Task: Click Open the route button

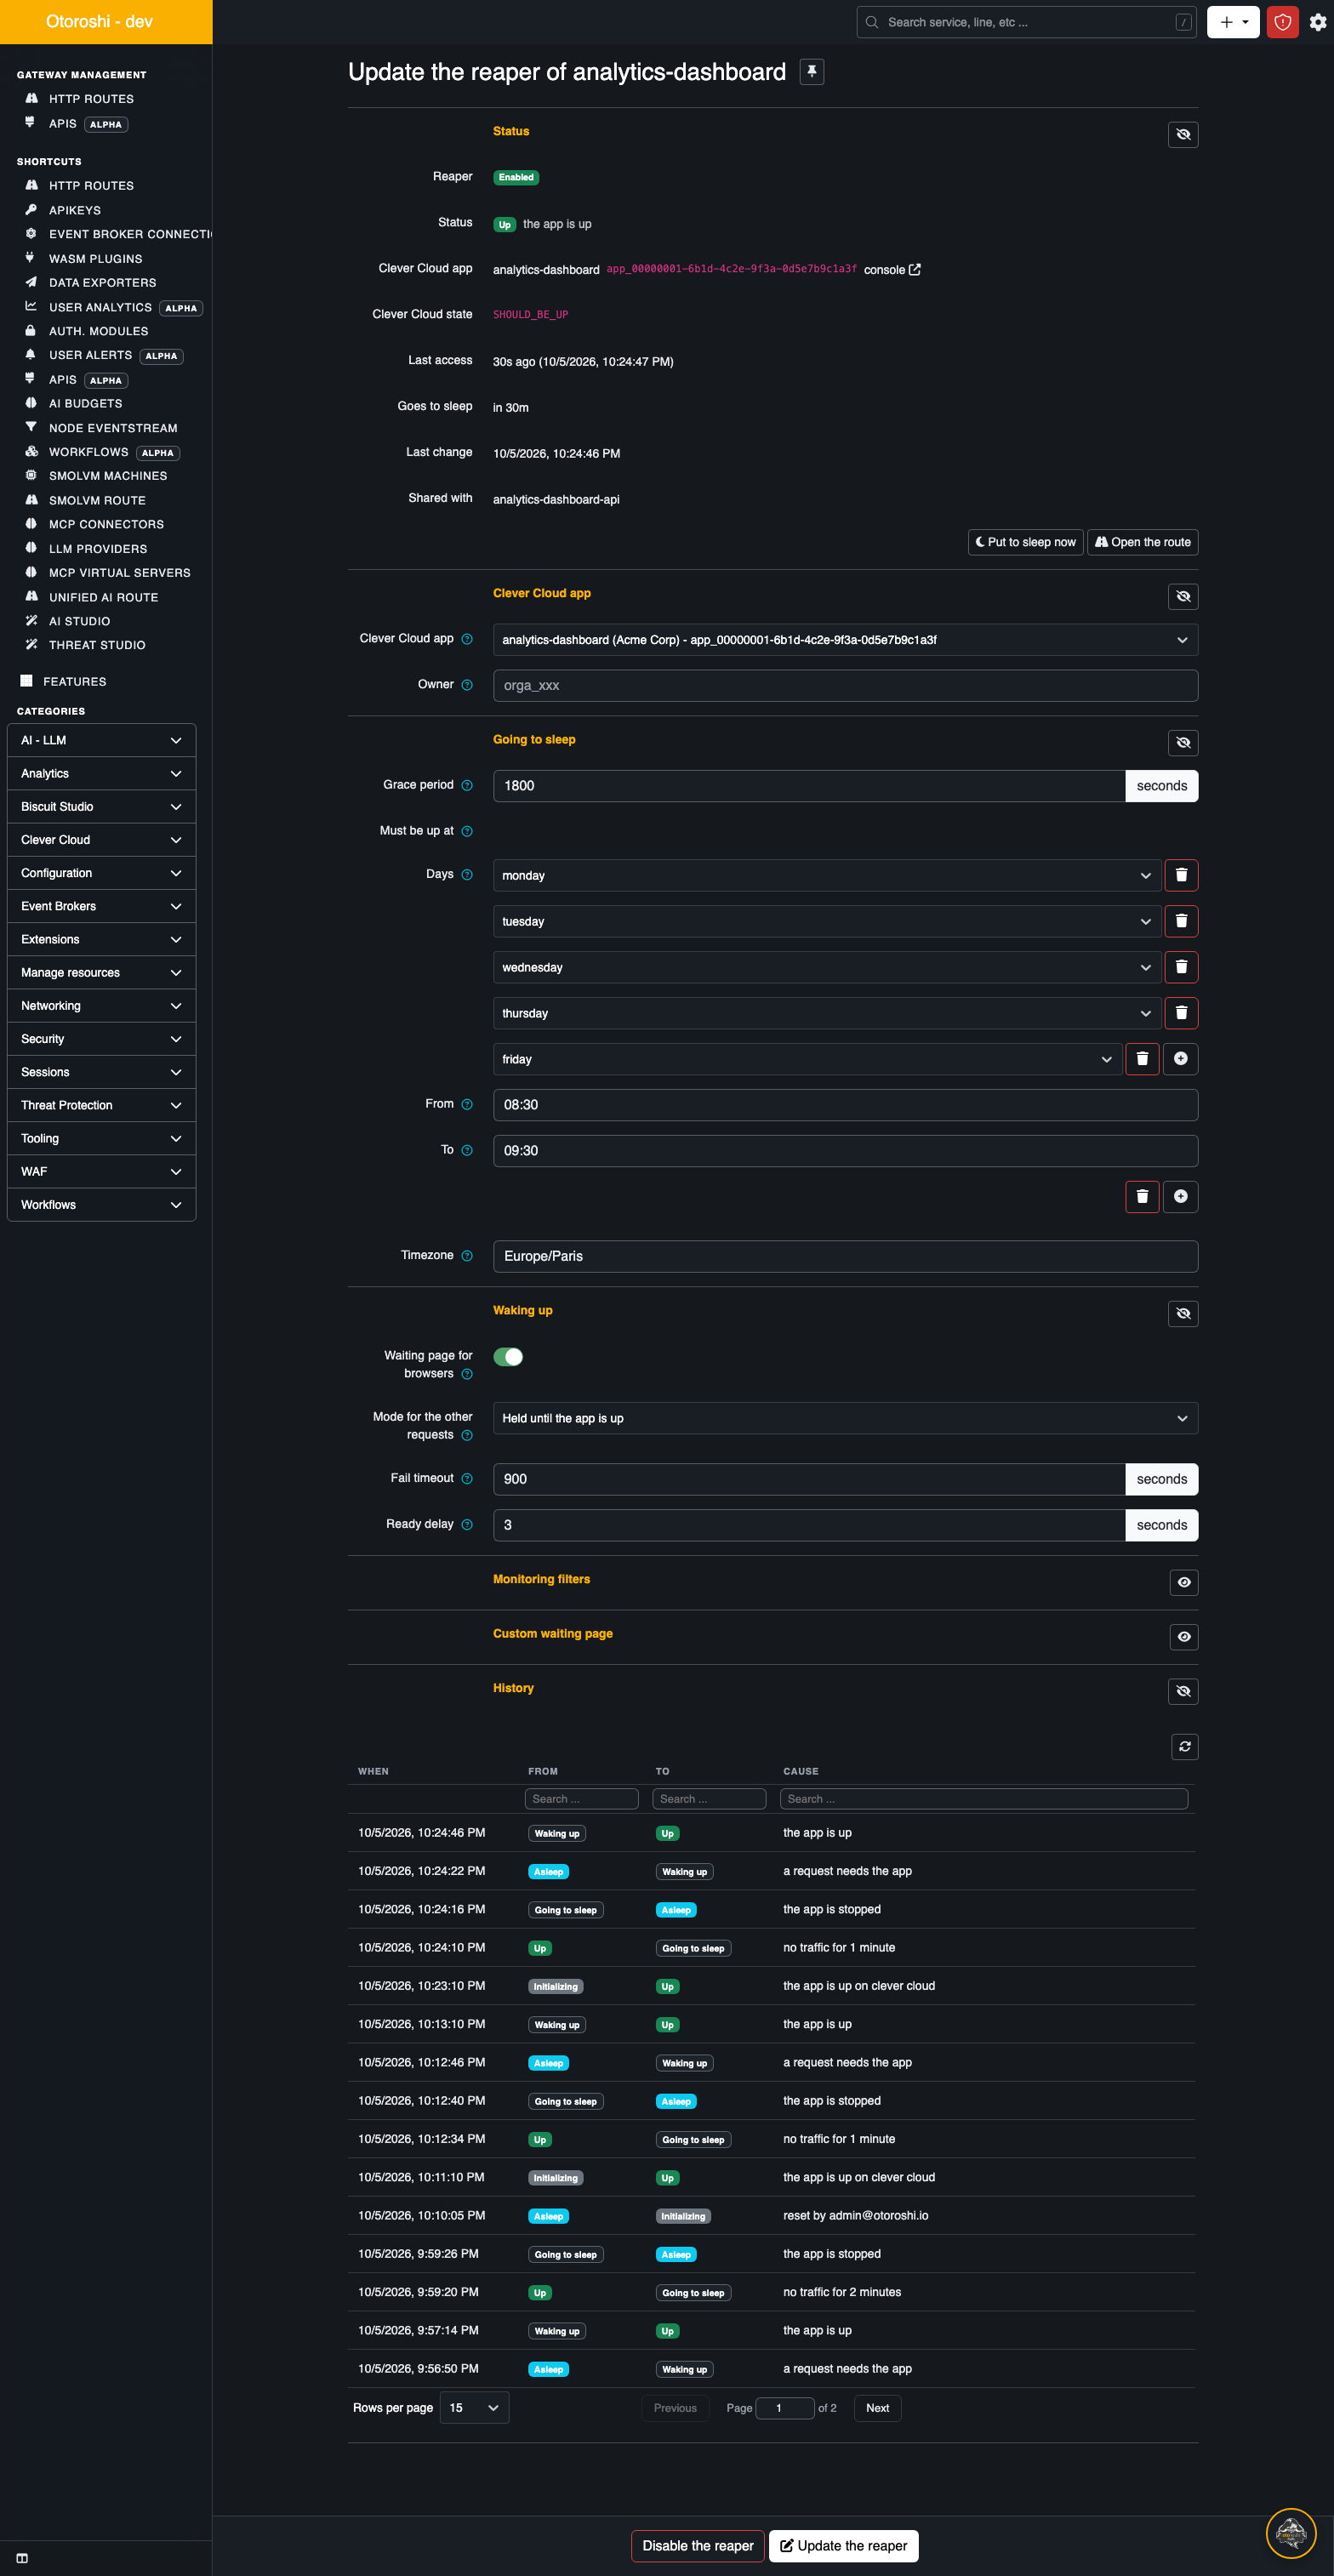Action: pyautogui.click(x=1142, y=542)
